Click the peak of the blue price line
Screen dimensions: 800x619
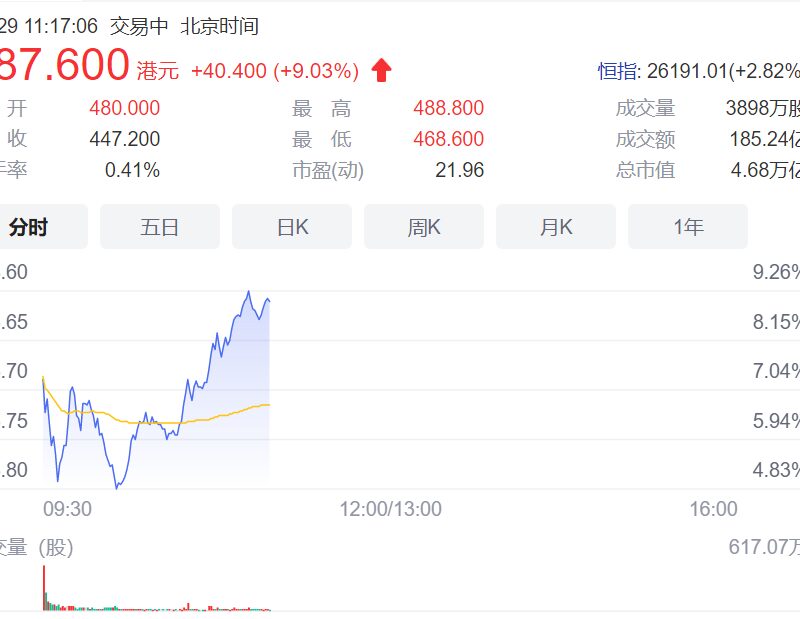(248, 292)
